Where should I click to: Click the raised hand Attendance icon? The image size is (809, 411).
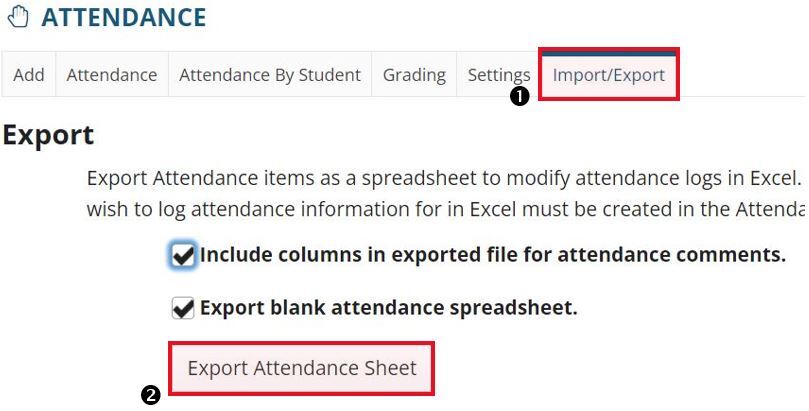(19, 17)
